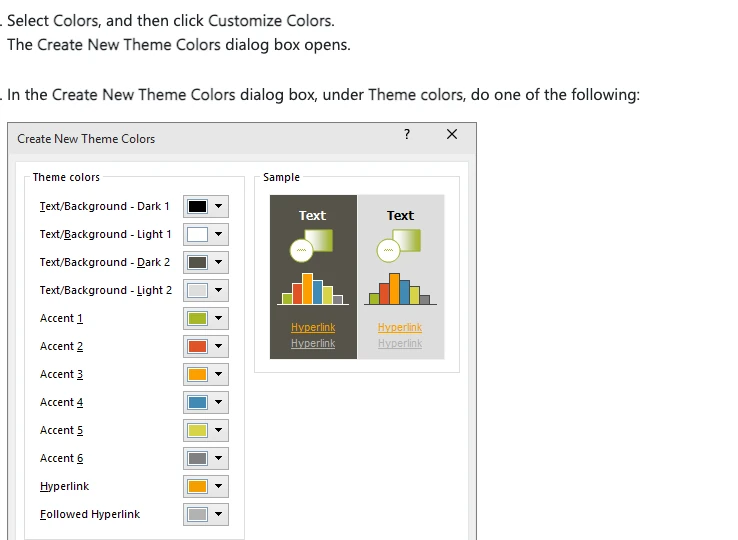
Task: Click the 'Theme colors' group heading
Action: click(66, 177)
